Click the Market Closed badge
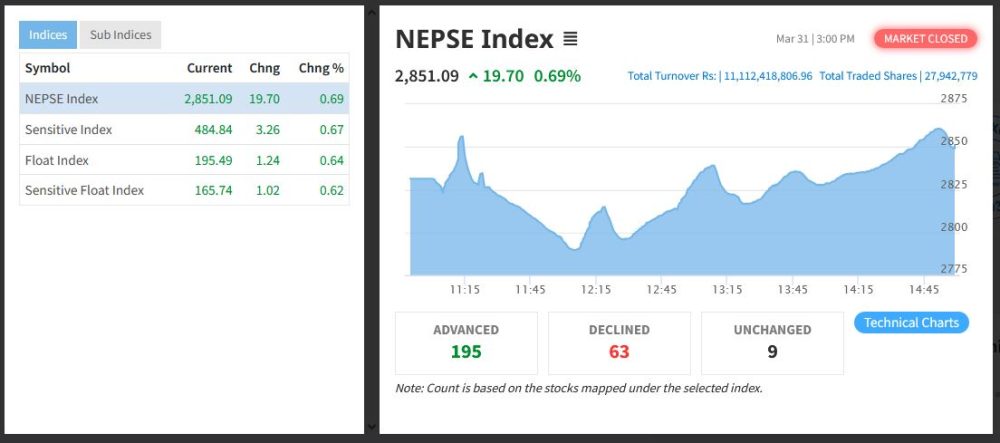Image resolution: width=1000 pixels, height=443 pixels. tap(926, 39)
